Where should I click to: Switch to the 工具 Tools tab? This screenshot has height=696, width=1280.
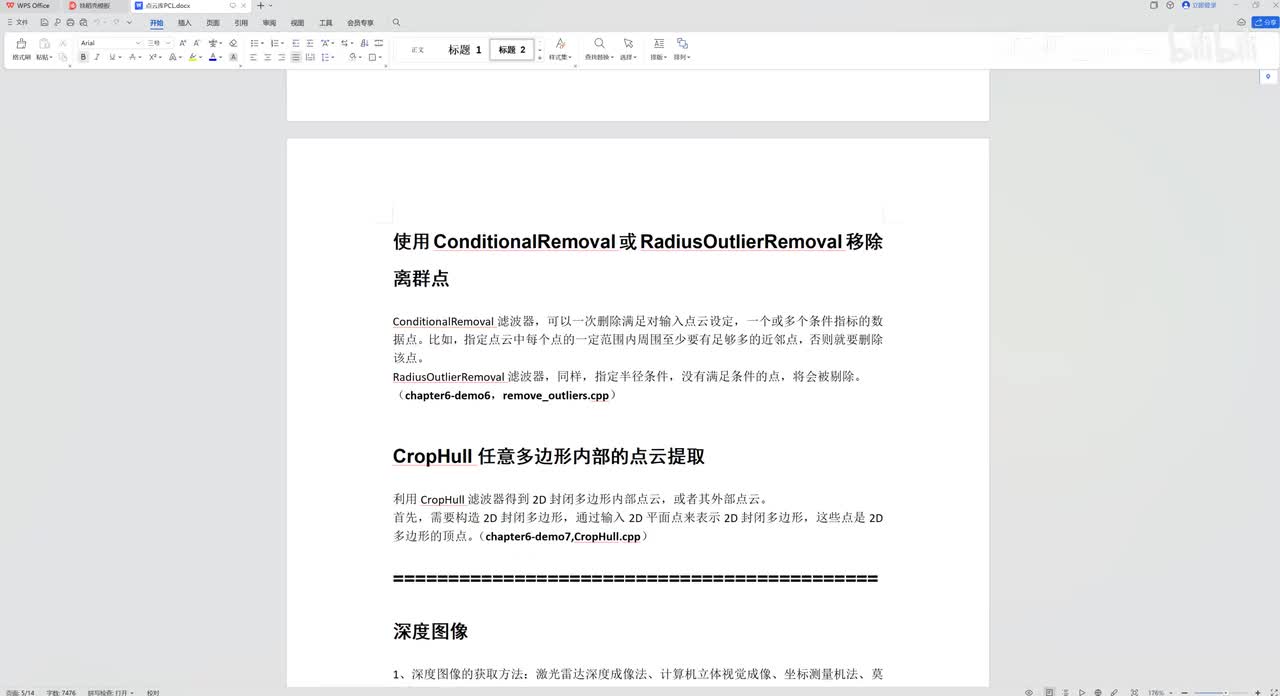click(326, 22)
